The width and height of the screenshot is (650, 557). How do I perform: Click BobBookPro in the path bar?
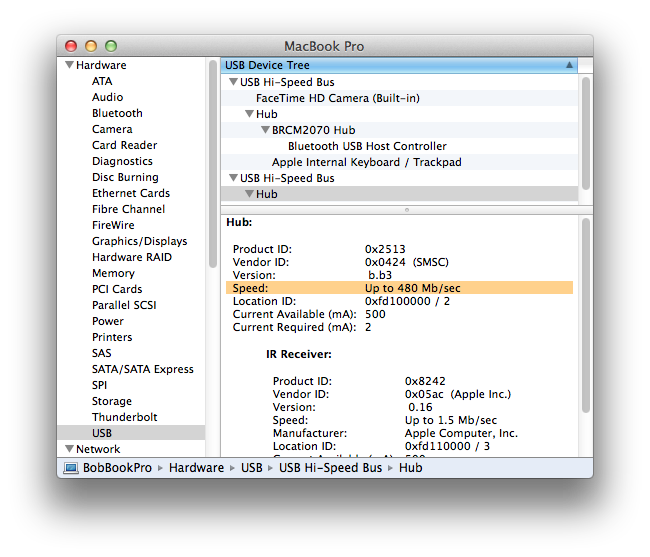click(117, 468)
